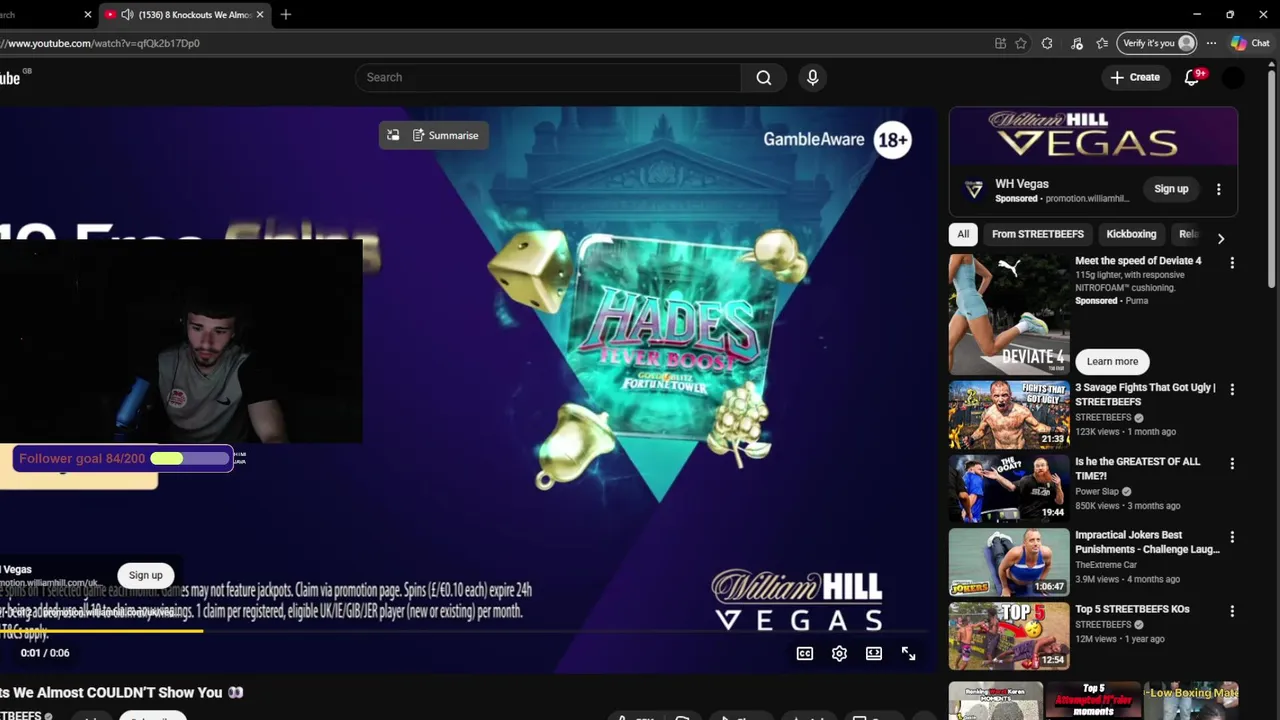Click picture-in-picture icon beside Summarise
This screenshot has width=1280, height=720.
pyautogui.click(x=393, y=135)
